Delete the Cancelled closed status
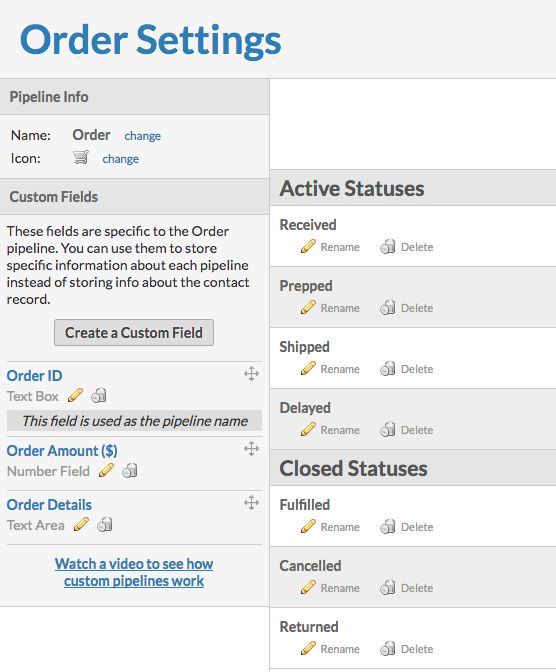 point(407,588)
